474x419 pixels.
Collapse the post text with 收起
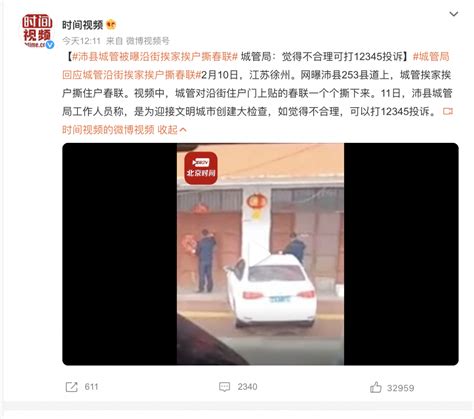tap(167, 130)
